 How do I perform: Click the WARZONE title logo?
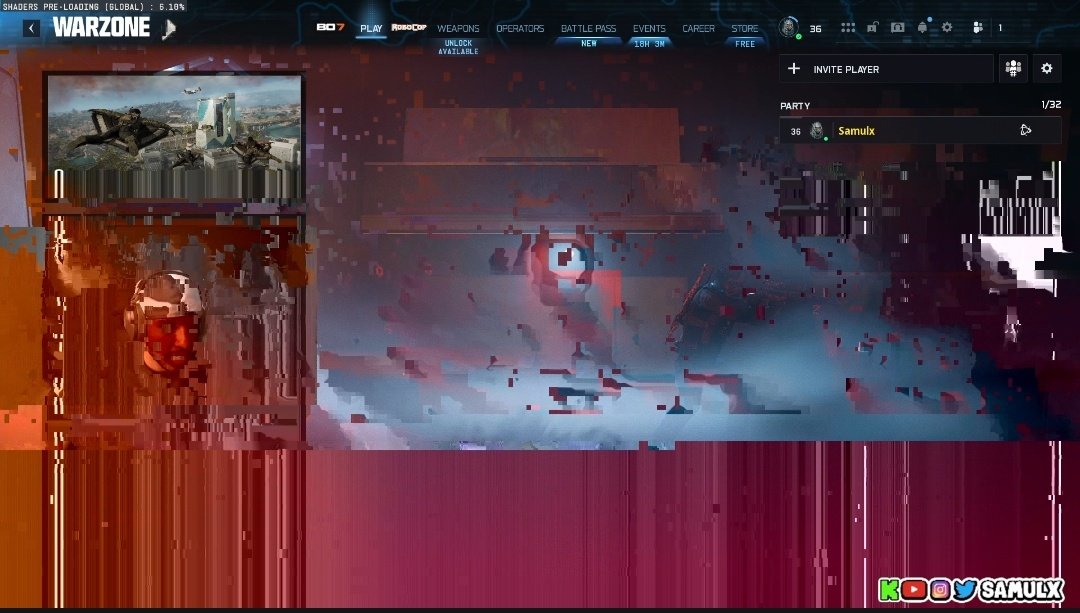pos(101,28)
